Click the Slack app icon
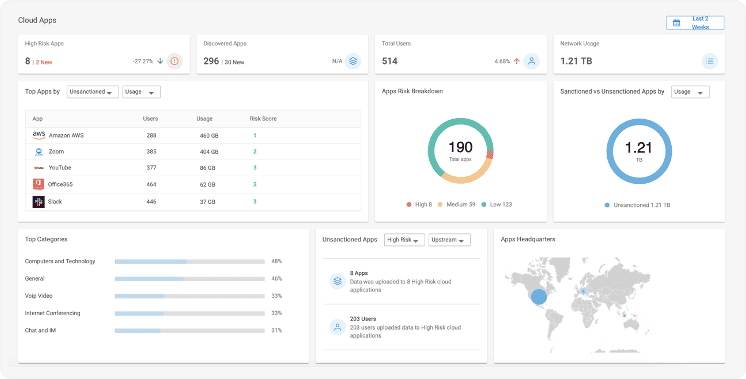The image size is (746, 379). coord(39,202)
